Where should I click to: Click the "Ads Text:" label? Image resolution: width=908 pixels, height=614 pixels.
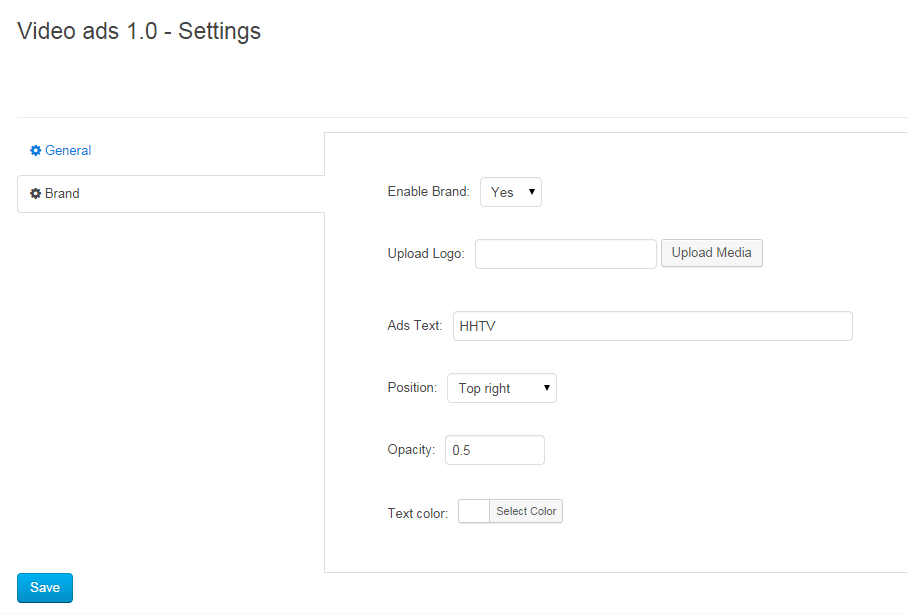(x=414, y=326)
